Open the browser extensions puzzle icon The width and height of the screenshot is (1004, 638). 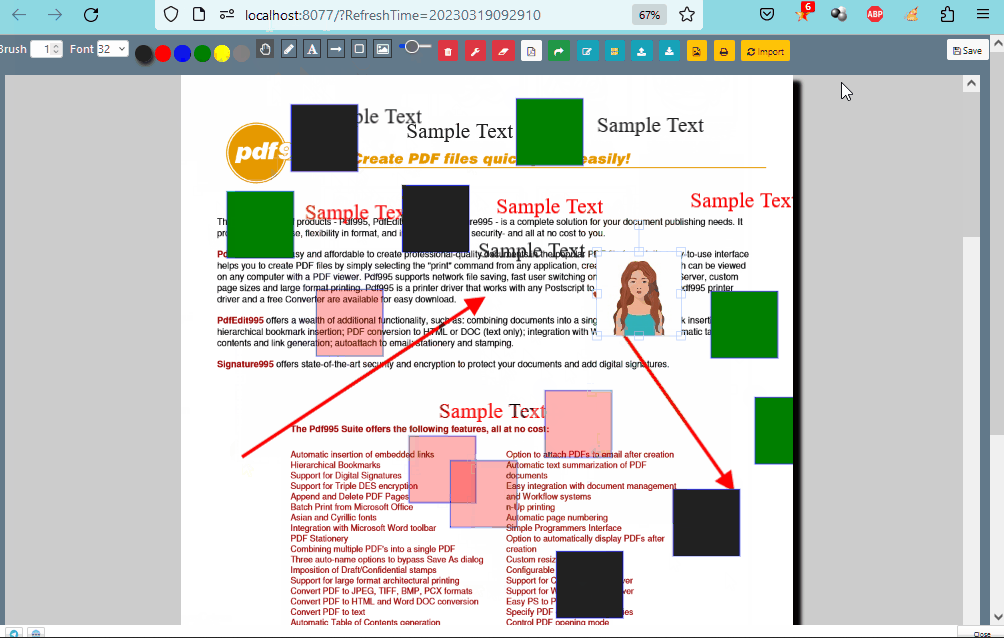(947, 14)
